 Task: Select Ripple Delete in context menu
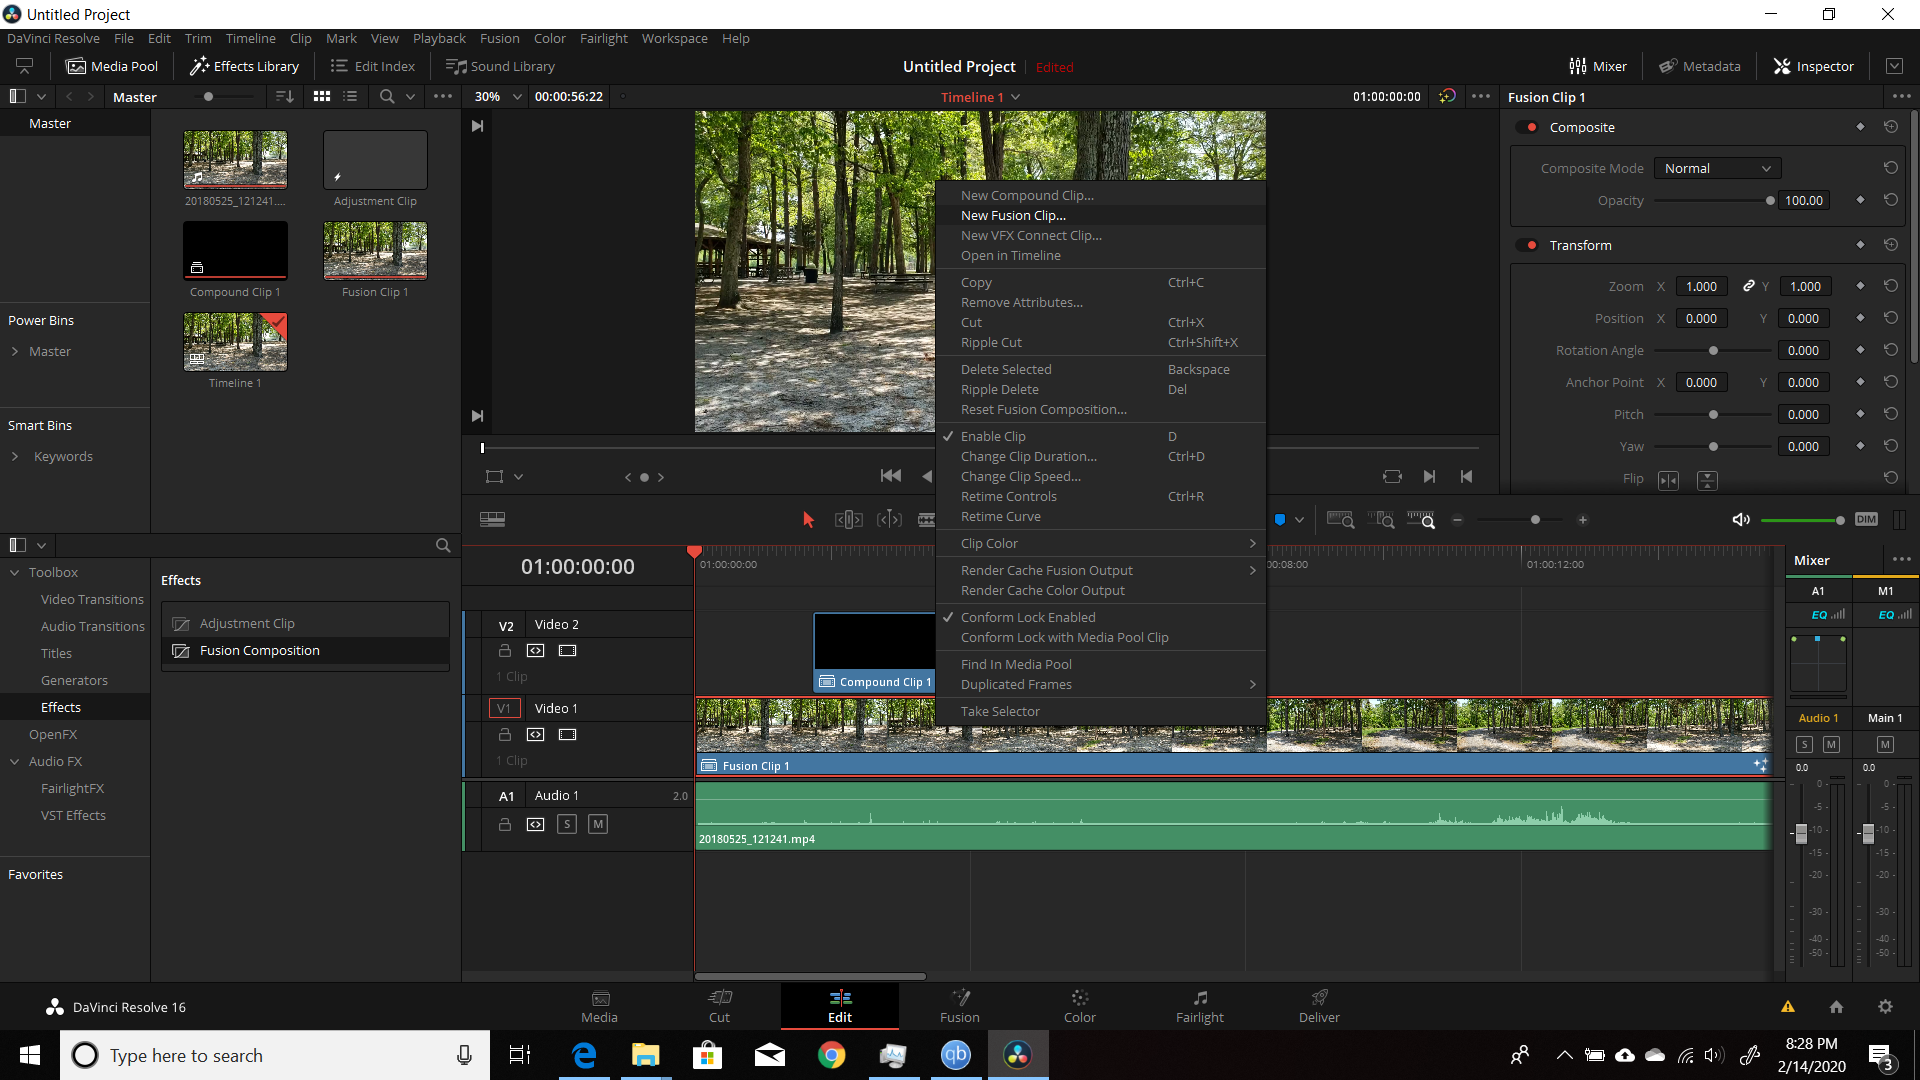pyautogui.click(x=1100, y=390)
